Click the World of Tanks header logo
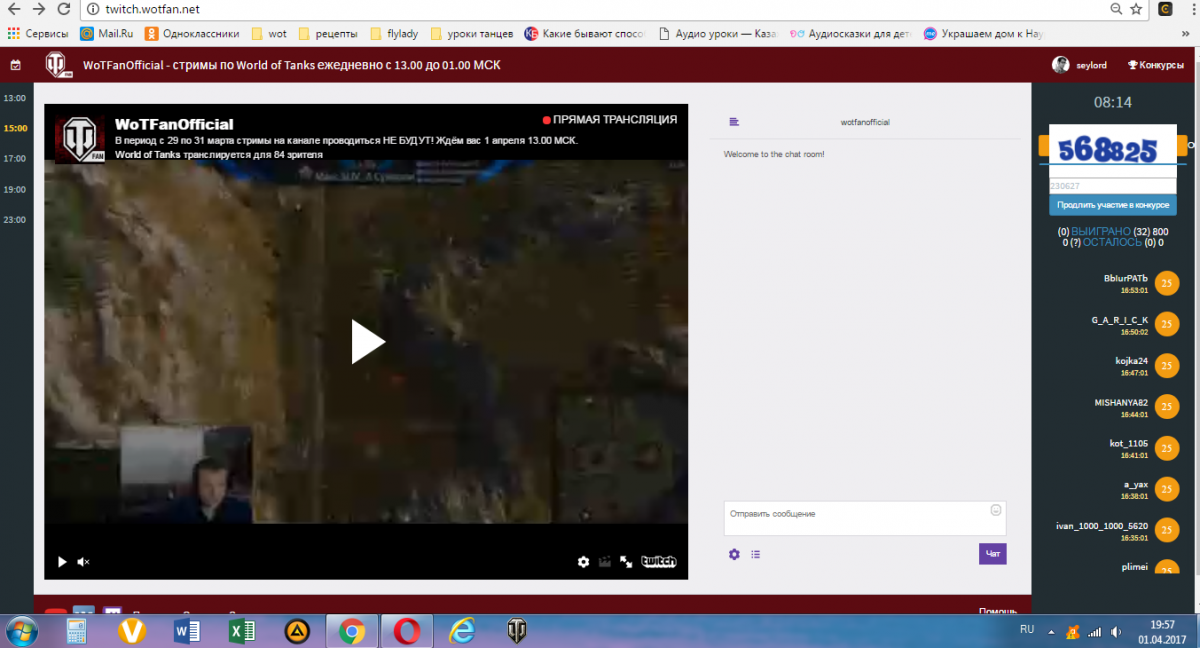The height and width of the screenshot is (648, 1200). [x=58, y=65]
